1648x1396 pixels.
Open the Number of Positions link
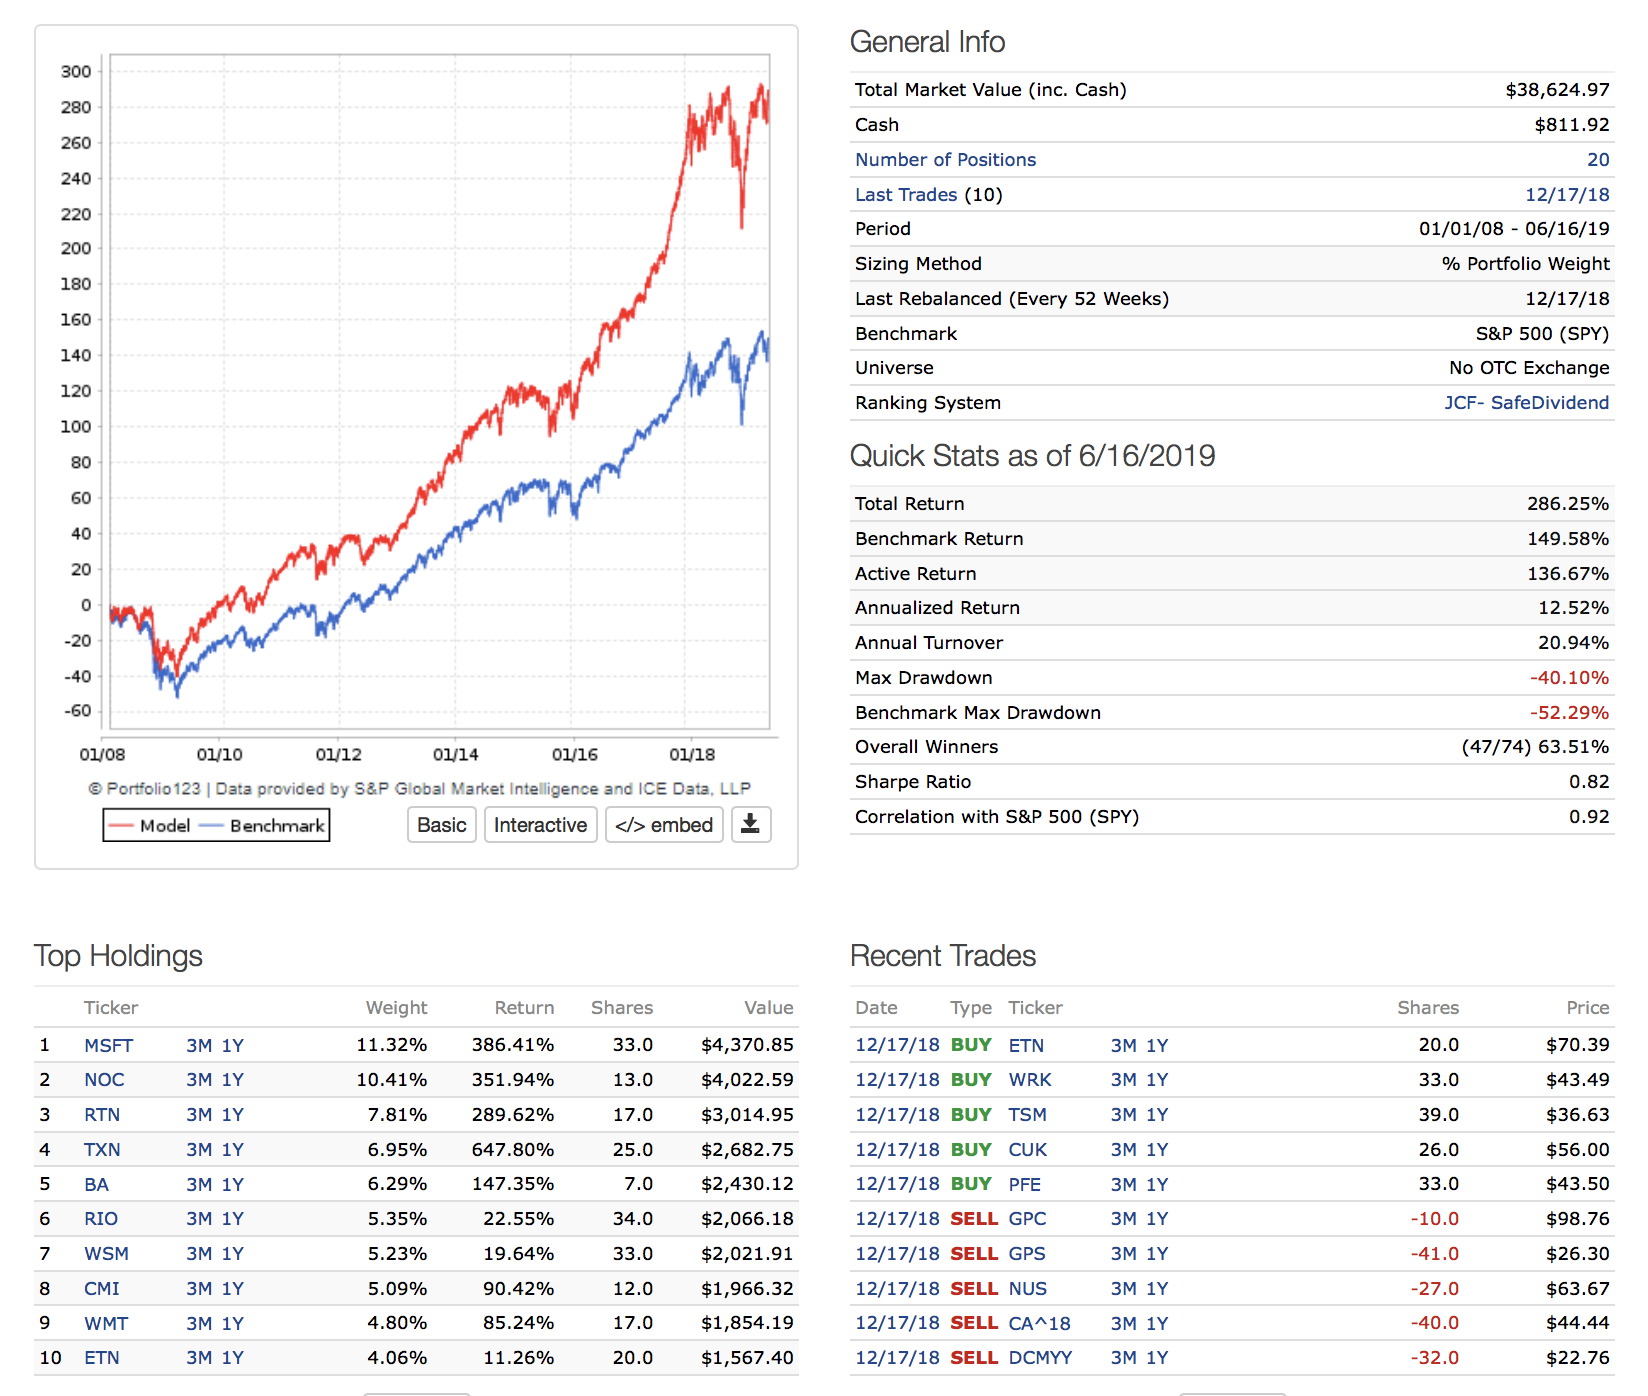coord(945,160)
